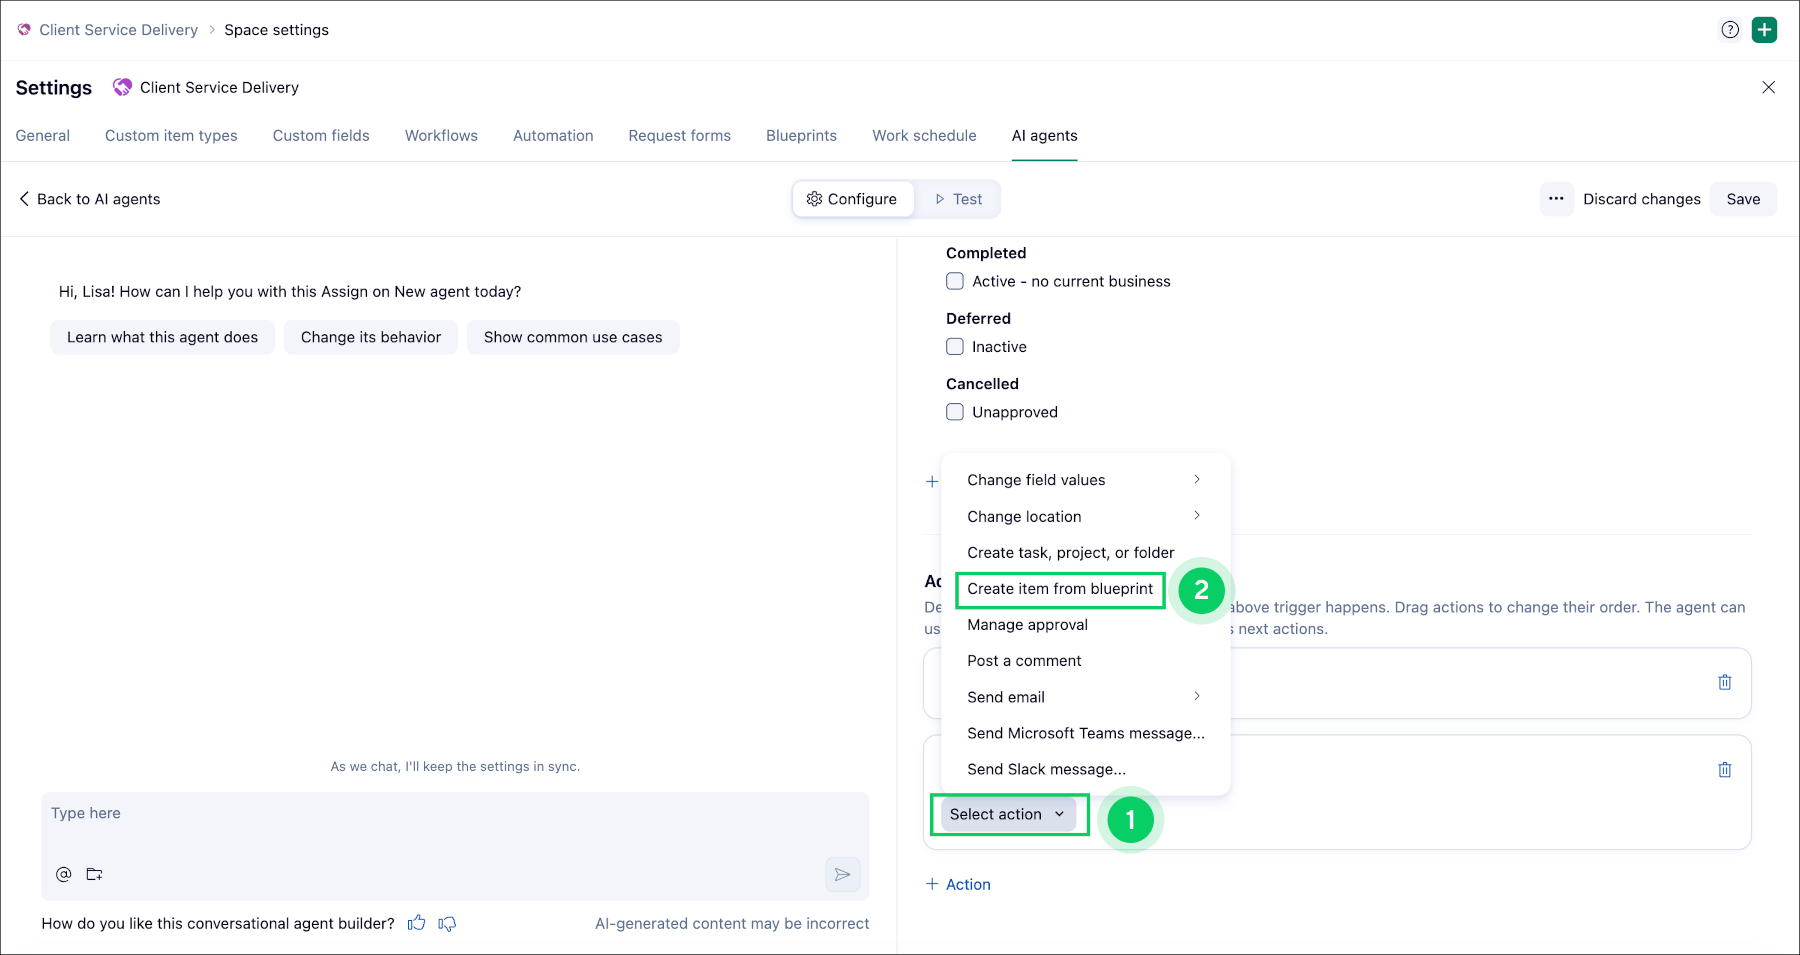Click the thumbs down feedback icon
Viewport: 1800px width, 955px height.
point(447,923)
